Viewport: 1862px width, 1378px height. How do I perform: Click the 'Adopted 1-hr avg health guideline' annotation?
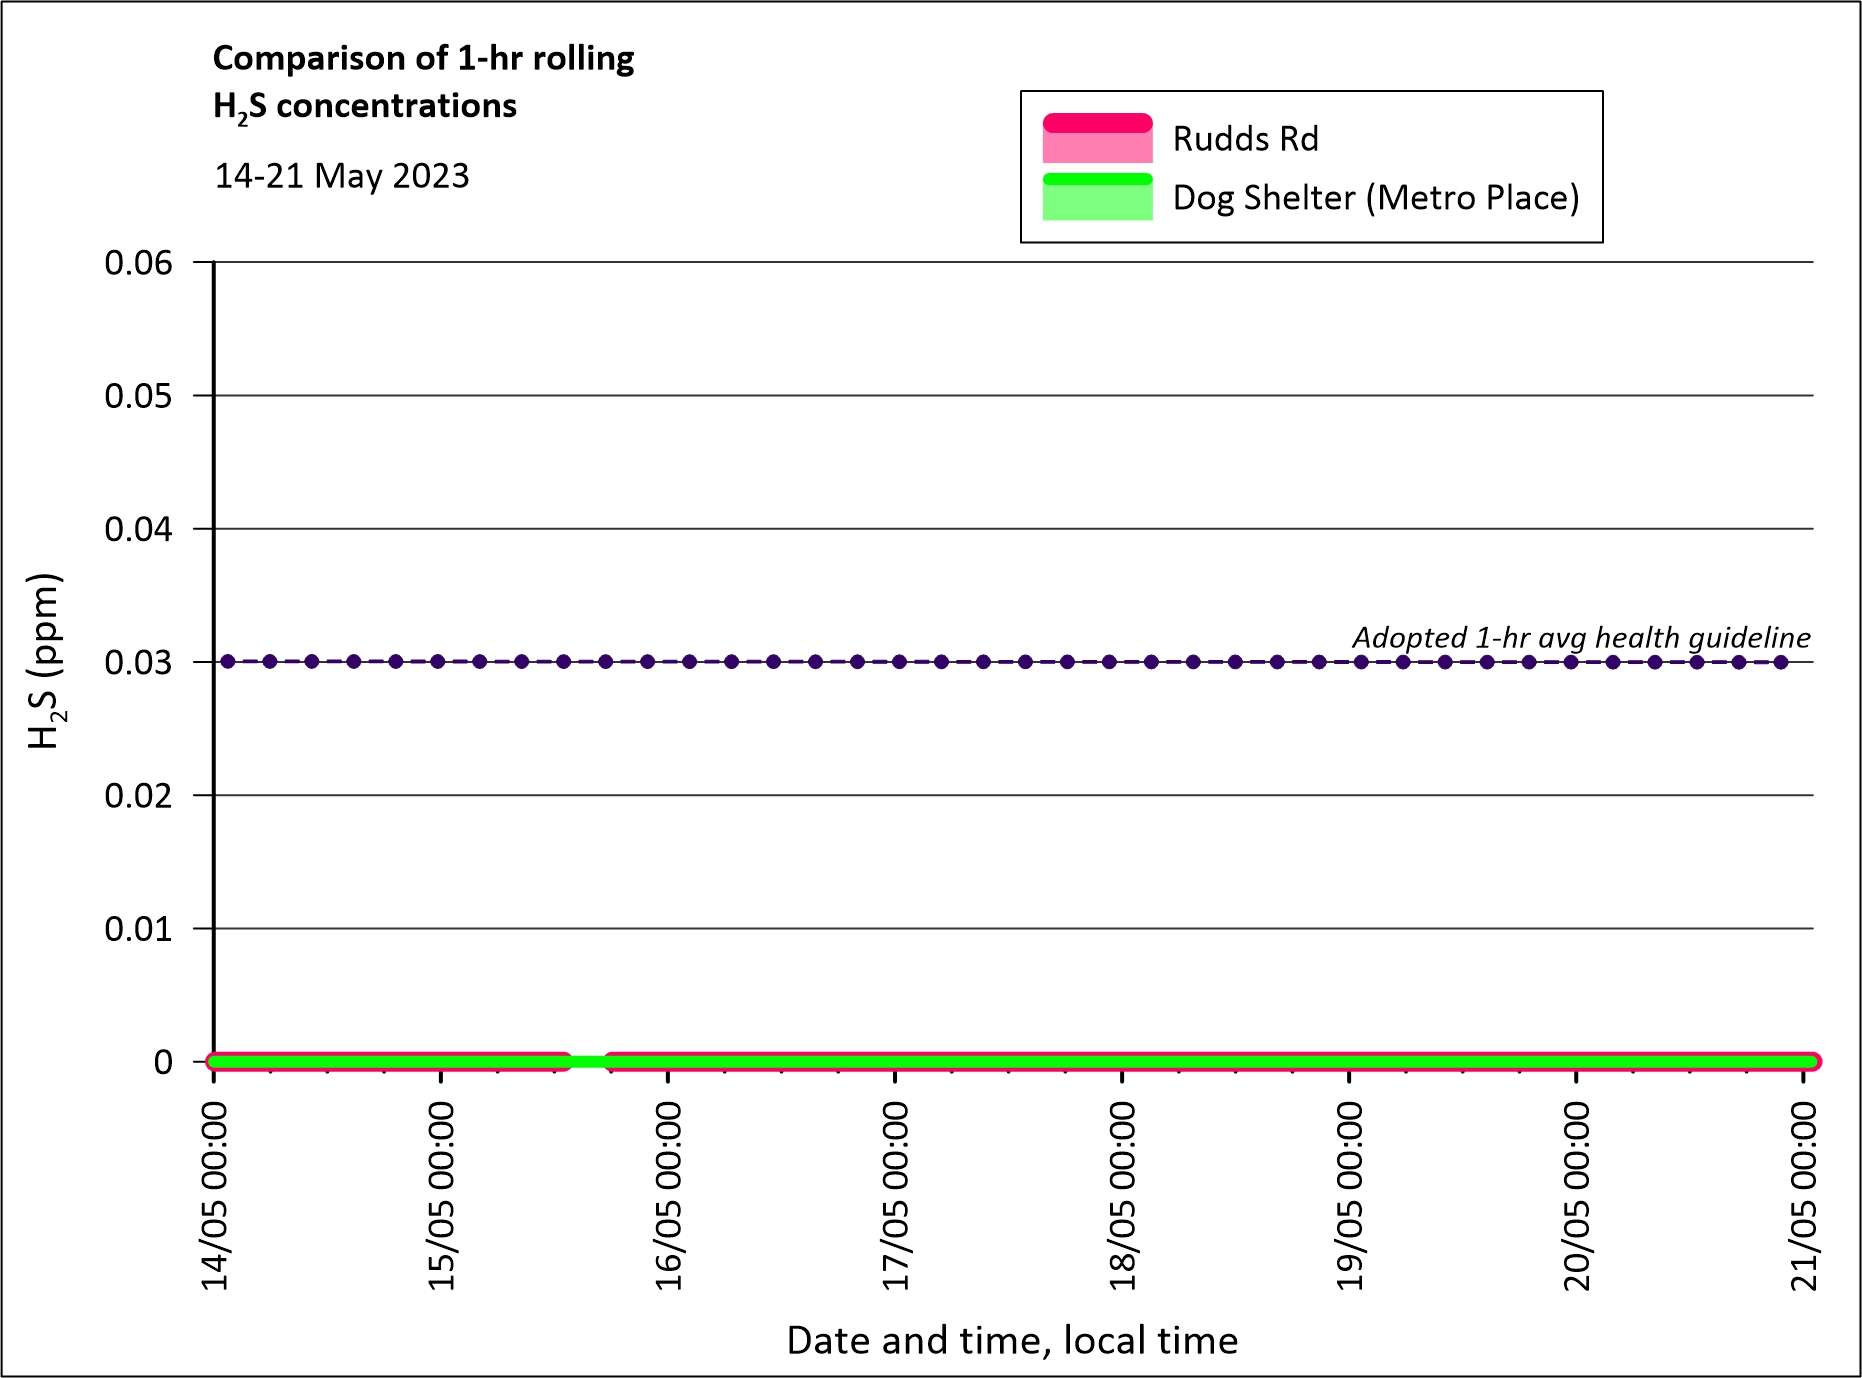coord(1580,637)
